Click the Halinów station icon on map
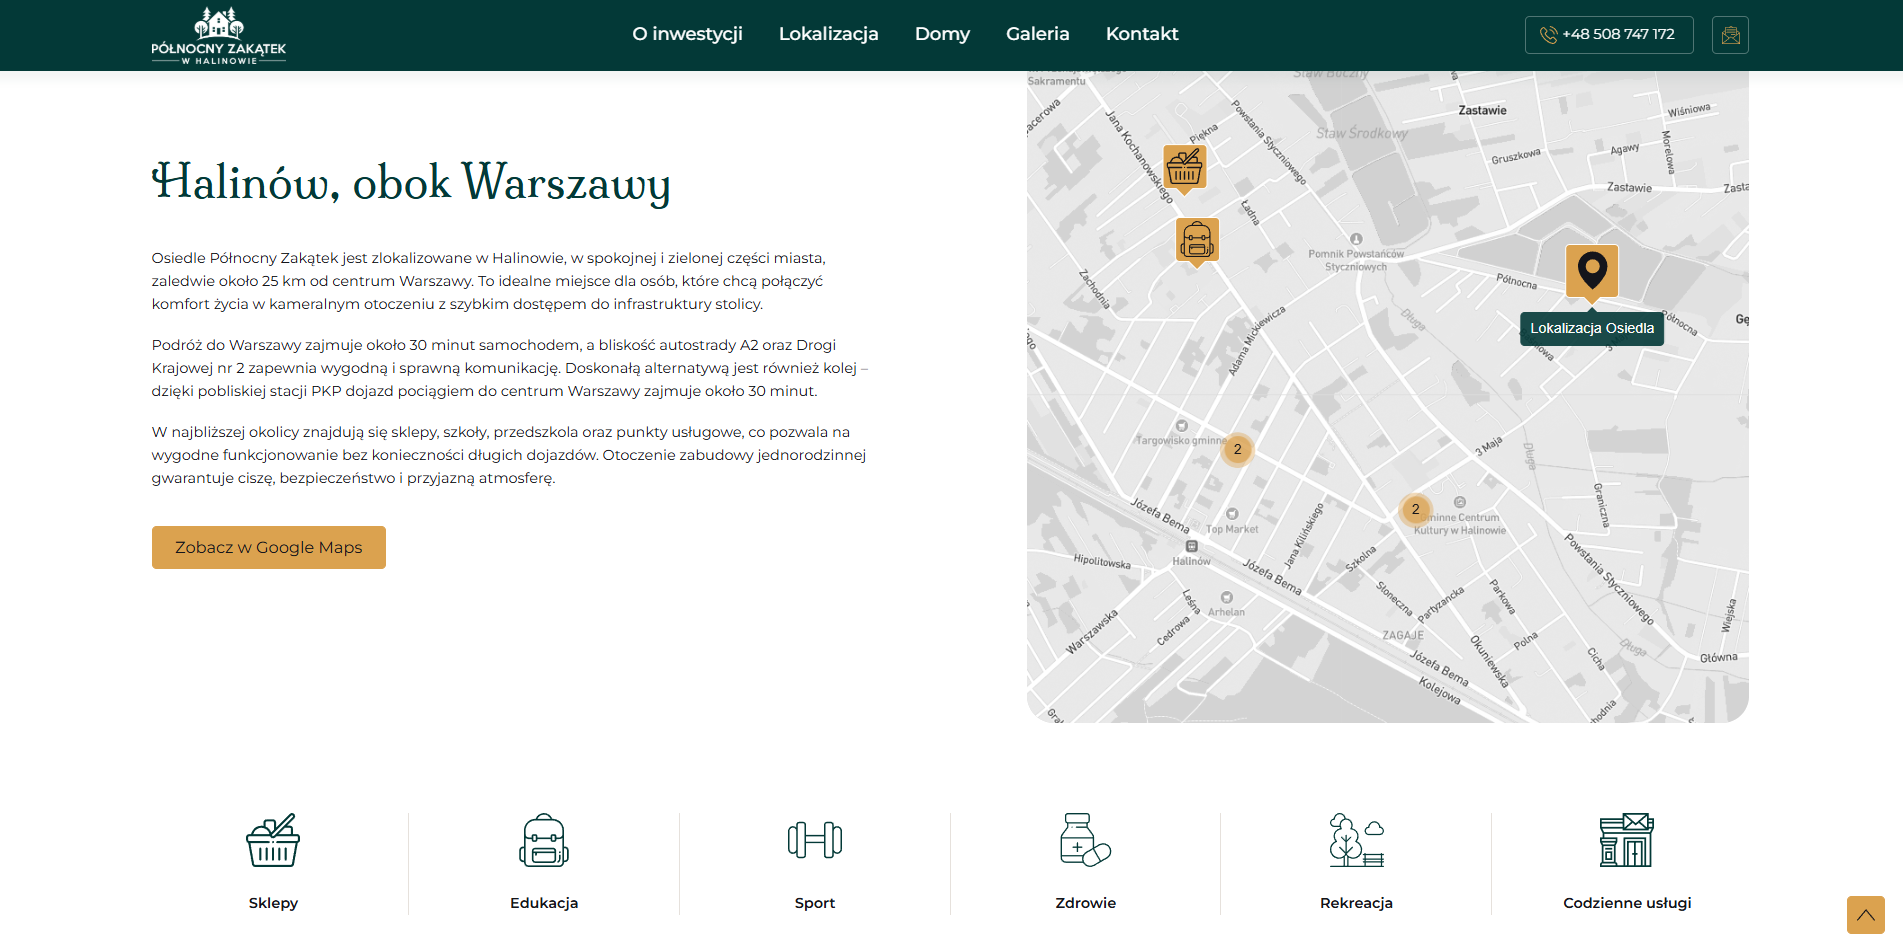Viewport: 1903px width, 952px height. 1191,546
